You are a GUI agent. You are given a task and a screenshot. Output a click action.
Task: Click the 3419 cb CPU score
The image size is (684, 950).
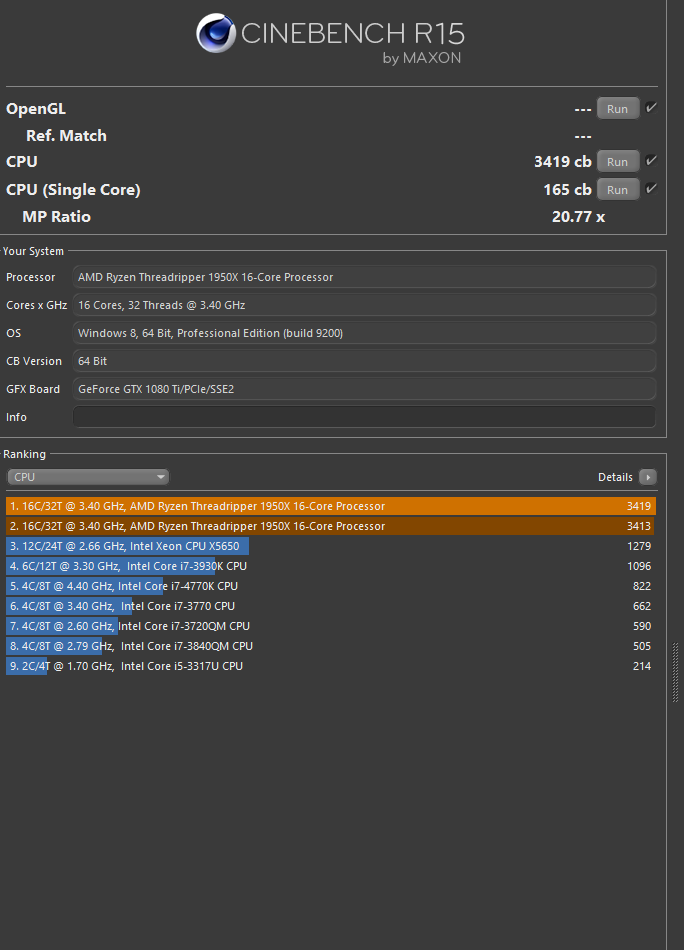[x=562, y=162]
